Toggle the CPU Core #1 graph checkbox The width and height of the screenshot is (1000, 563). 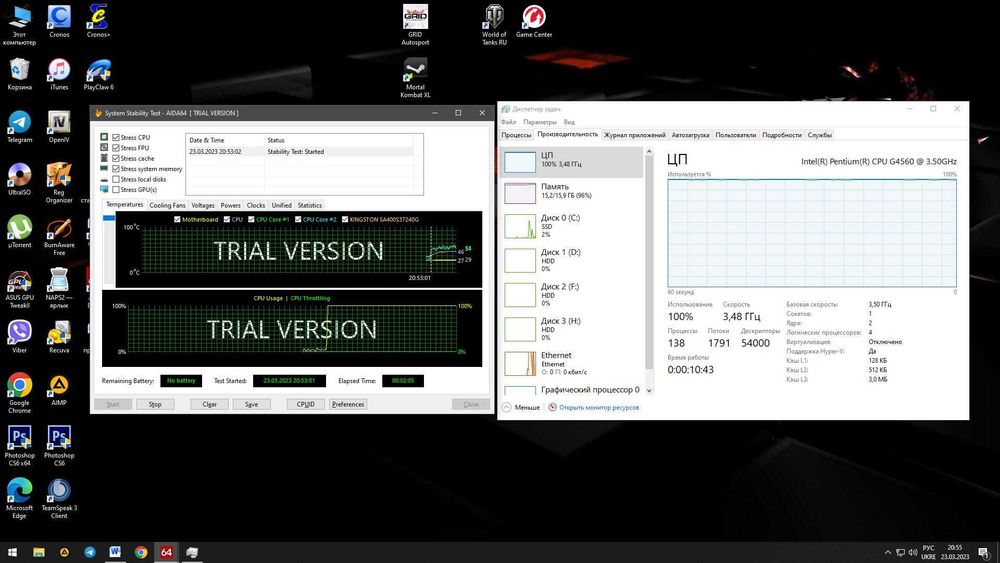(251, 219)
